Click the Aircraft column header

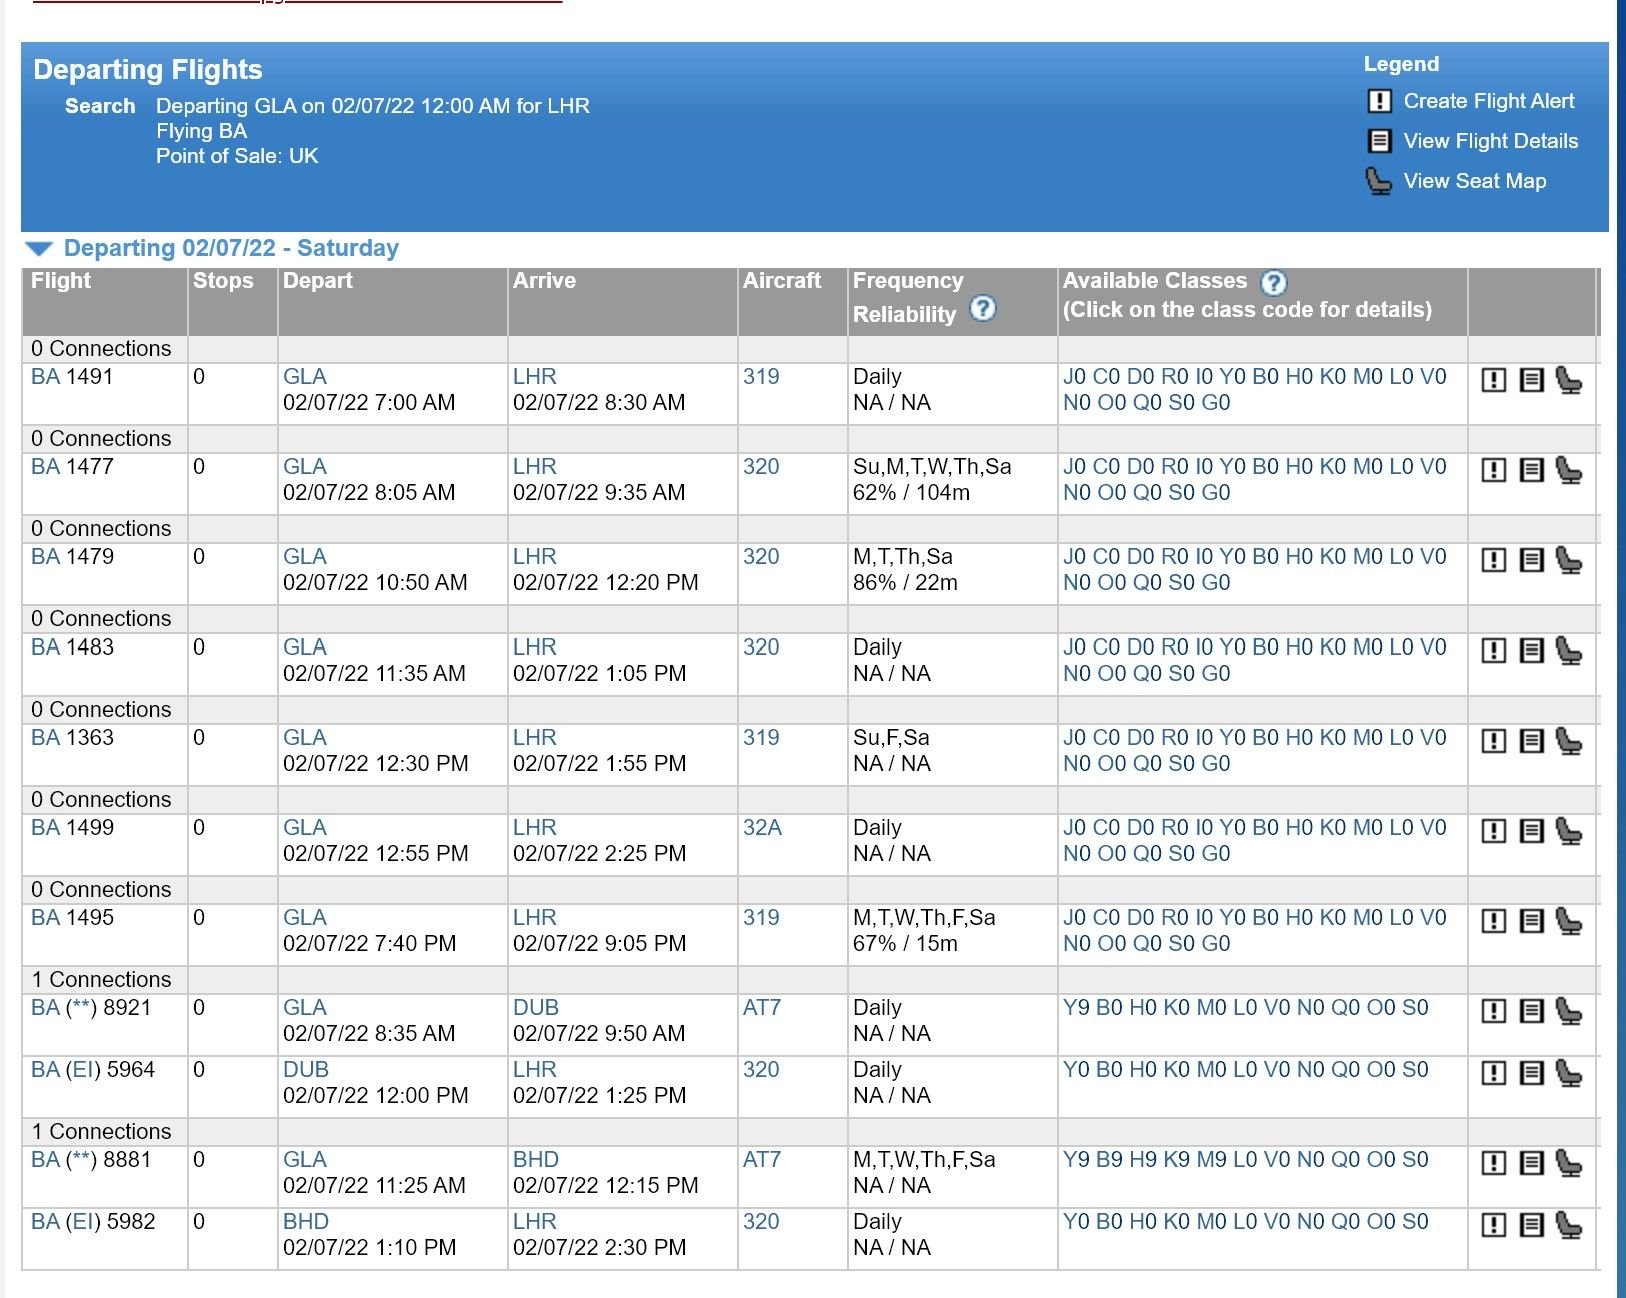(x=782, y=281)
